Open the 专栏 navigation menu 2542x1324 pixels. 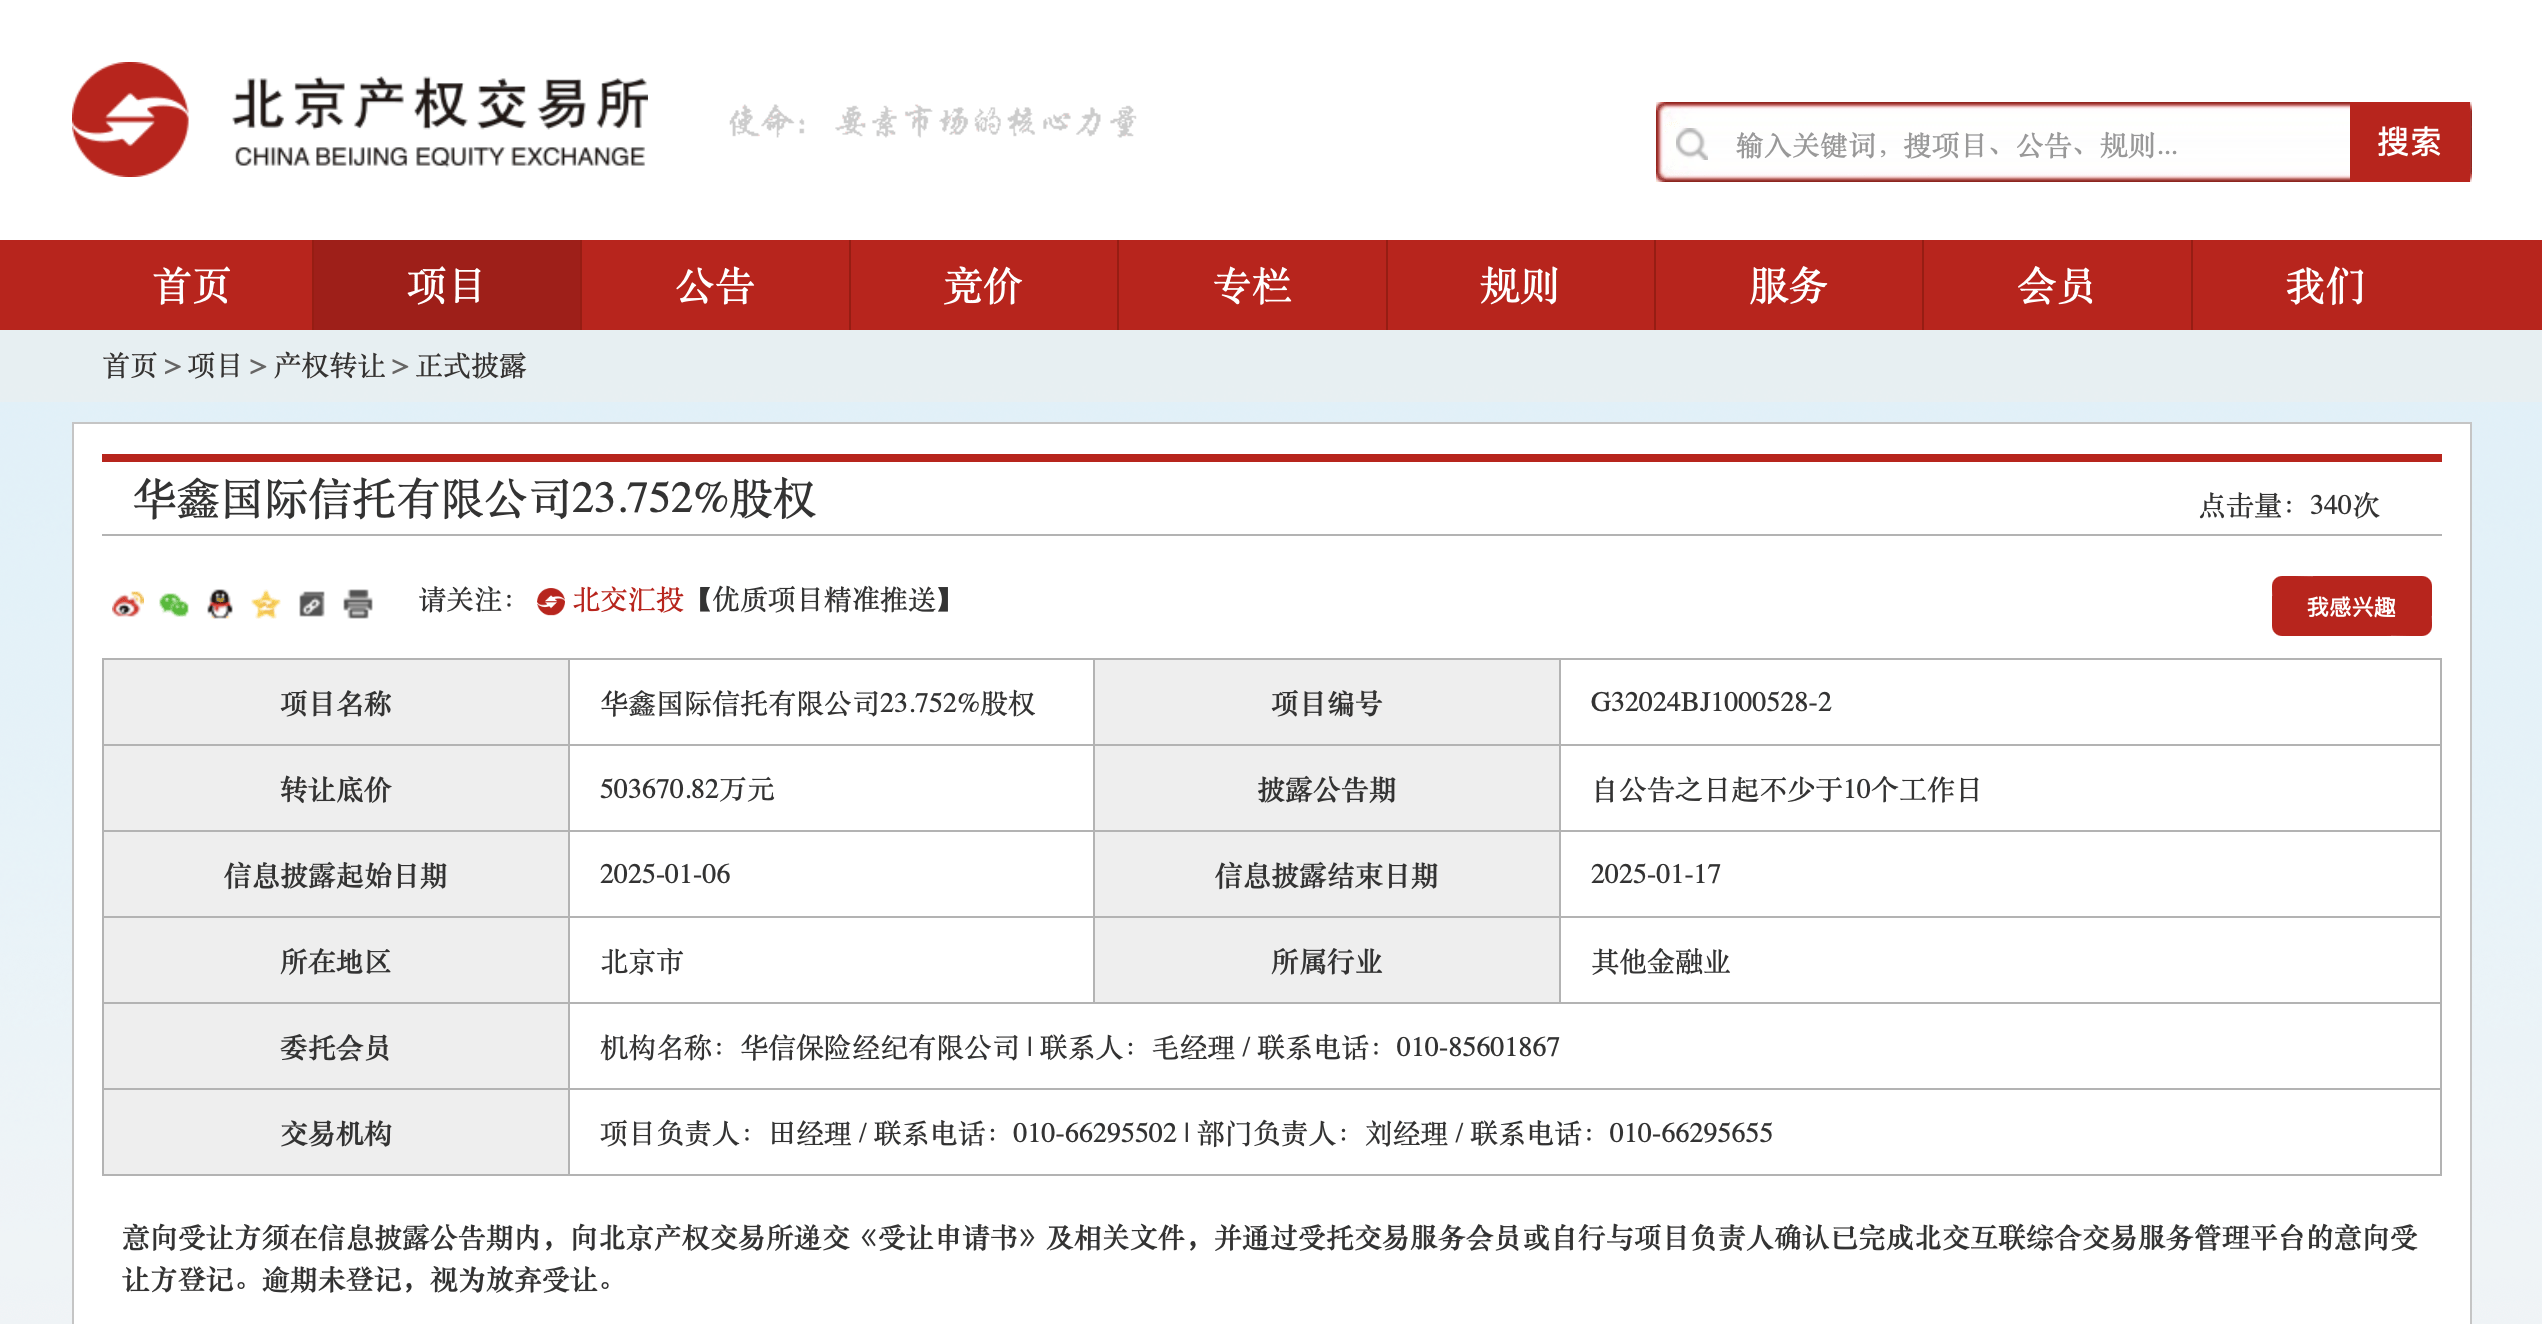(1252, 286)
